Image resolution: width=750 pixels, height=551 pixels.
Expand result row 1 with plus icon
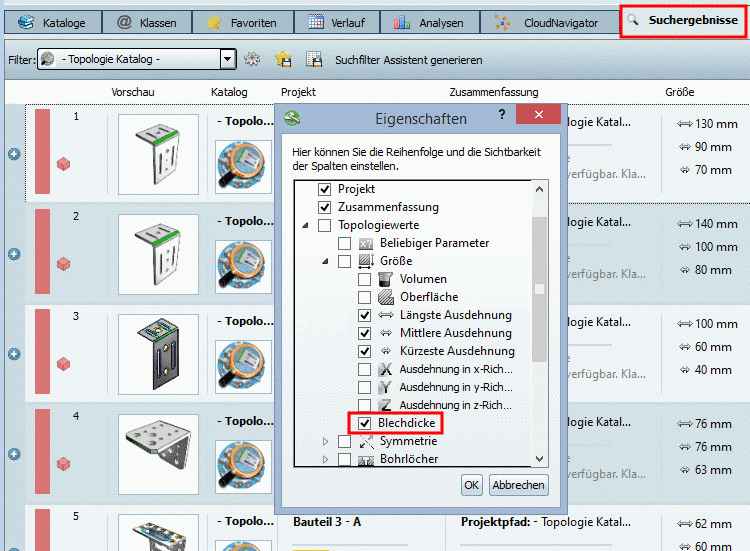click(x=14, y=154)
